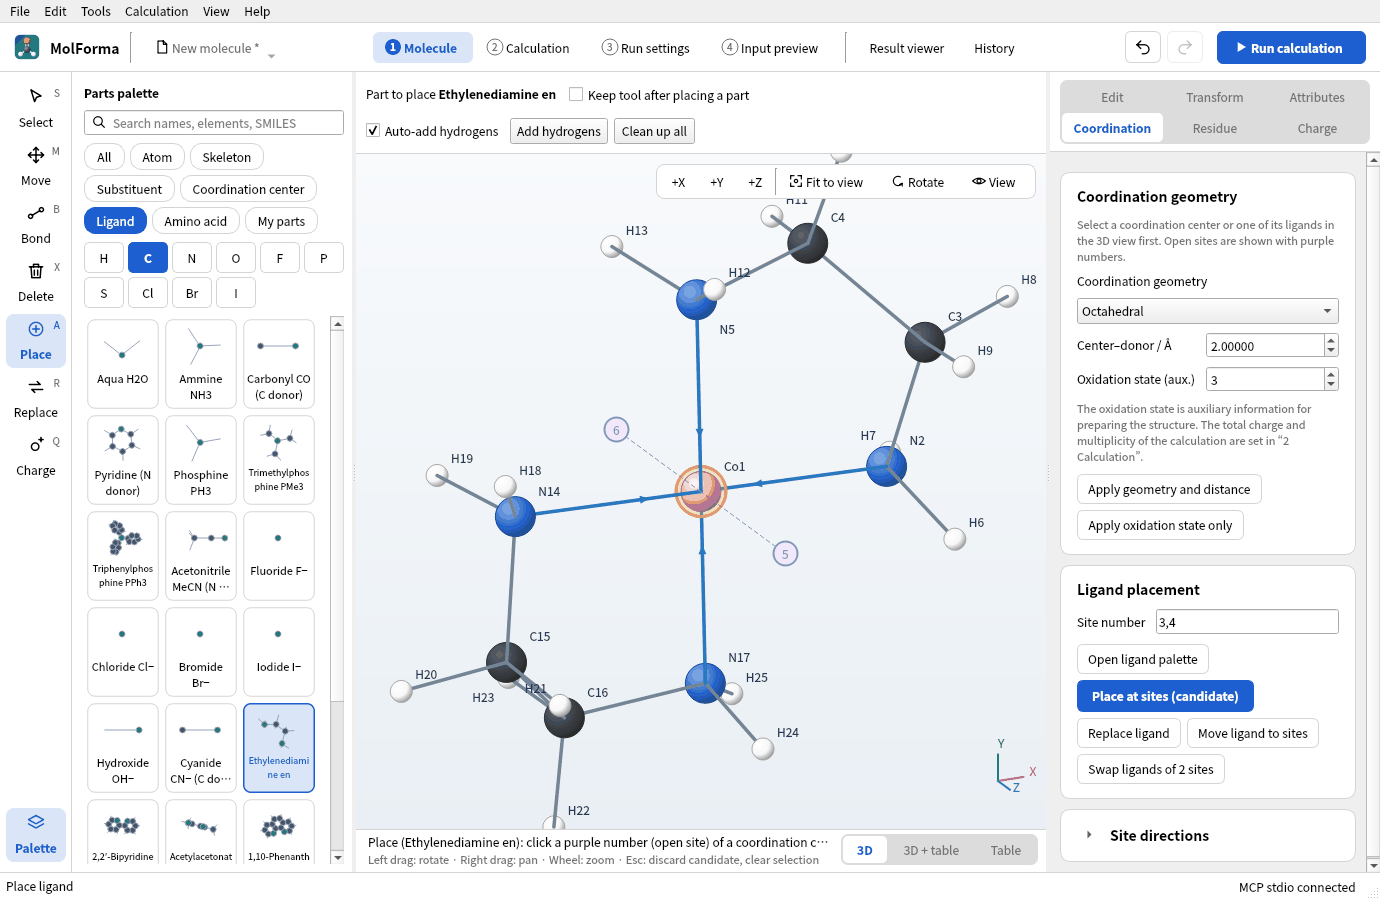This screenshot has width=1380, height=900.
Task: Click the Site number input field
Action: click(x=1247, y=622)
